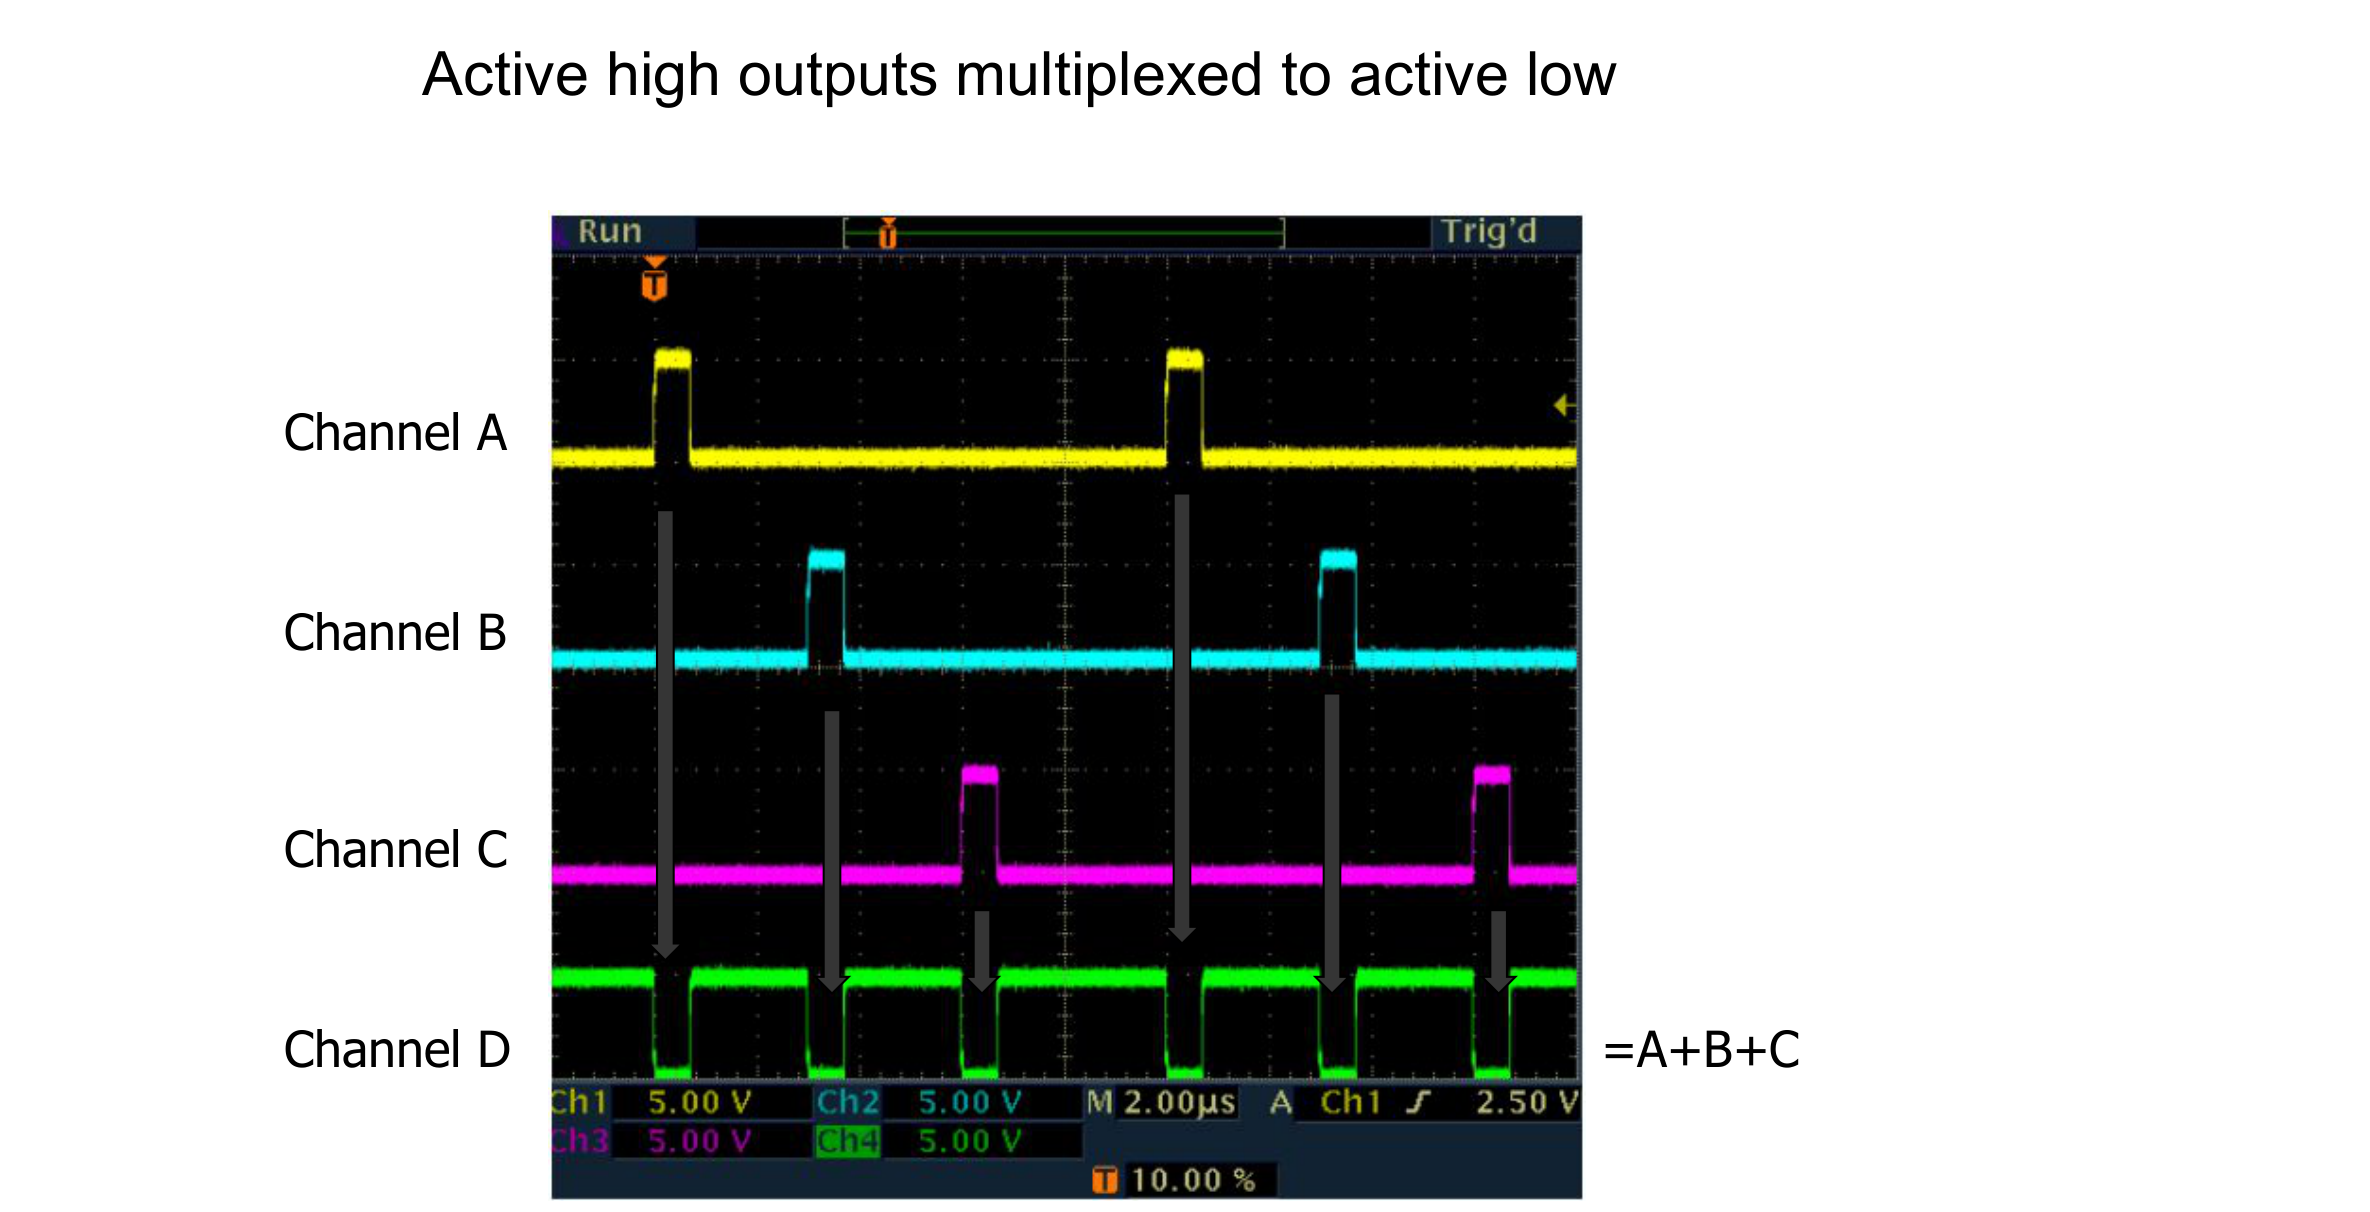Click the 'A Ch1' trigger source readout
2370x1212 pixels.
point(1324,1102)
